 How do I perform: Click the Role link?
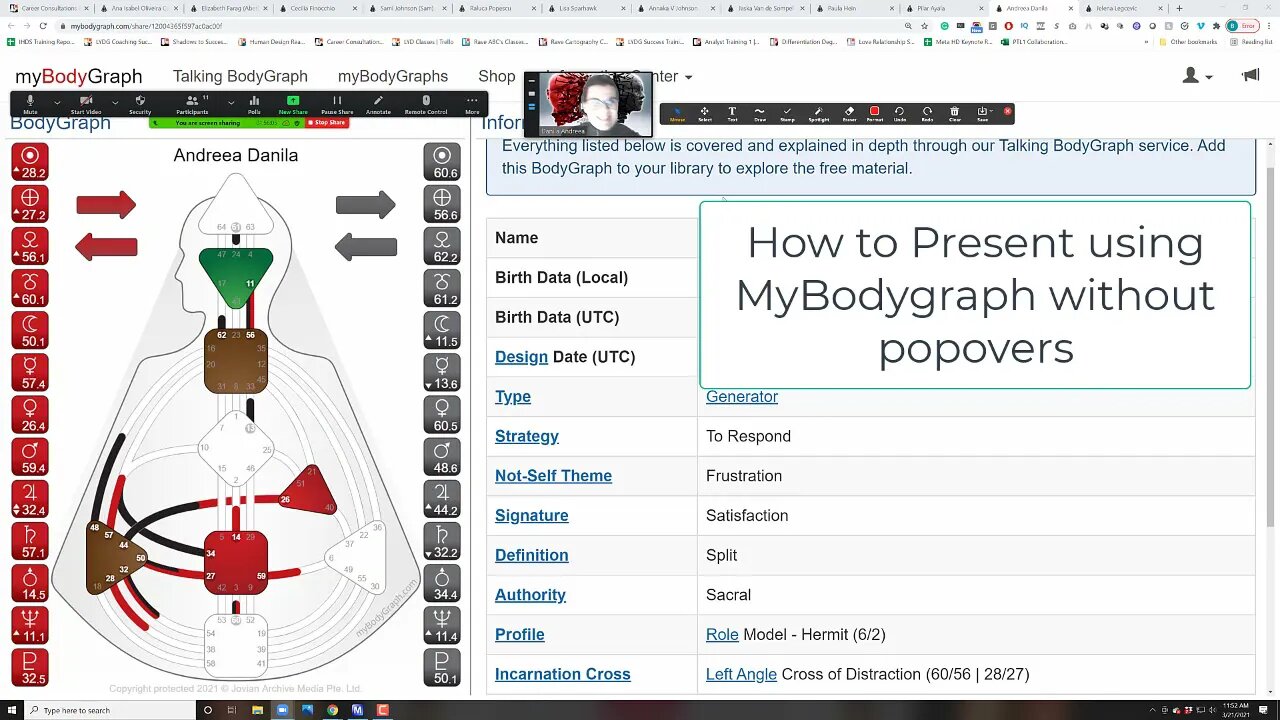[722, 635]
